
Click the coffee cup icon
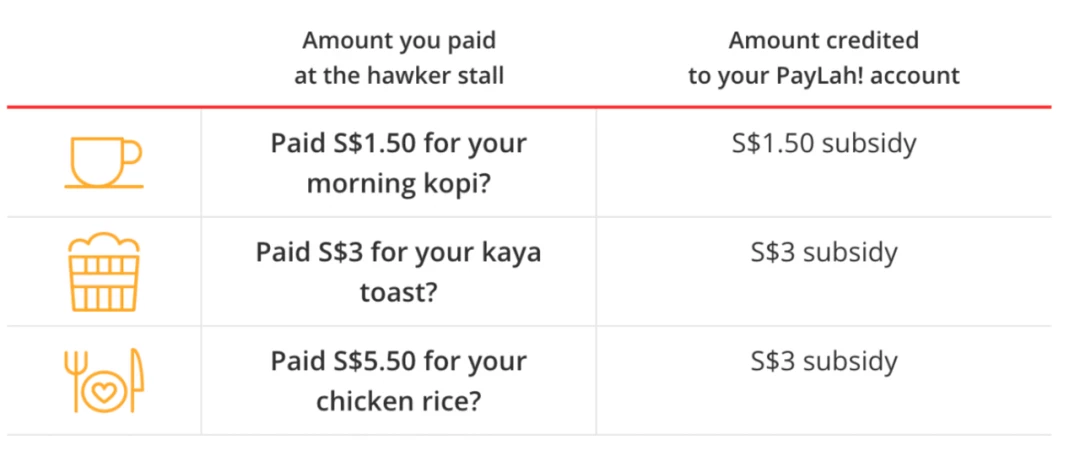point(103,162)
